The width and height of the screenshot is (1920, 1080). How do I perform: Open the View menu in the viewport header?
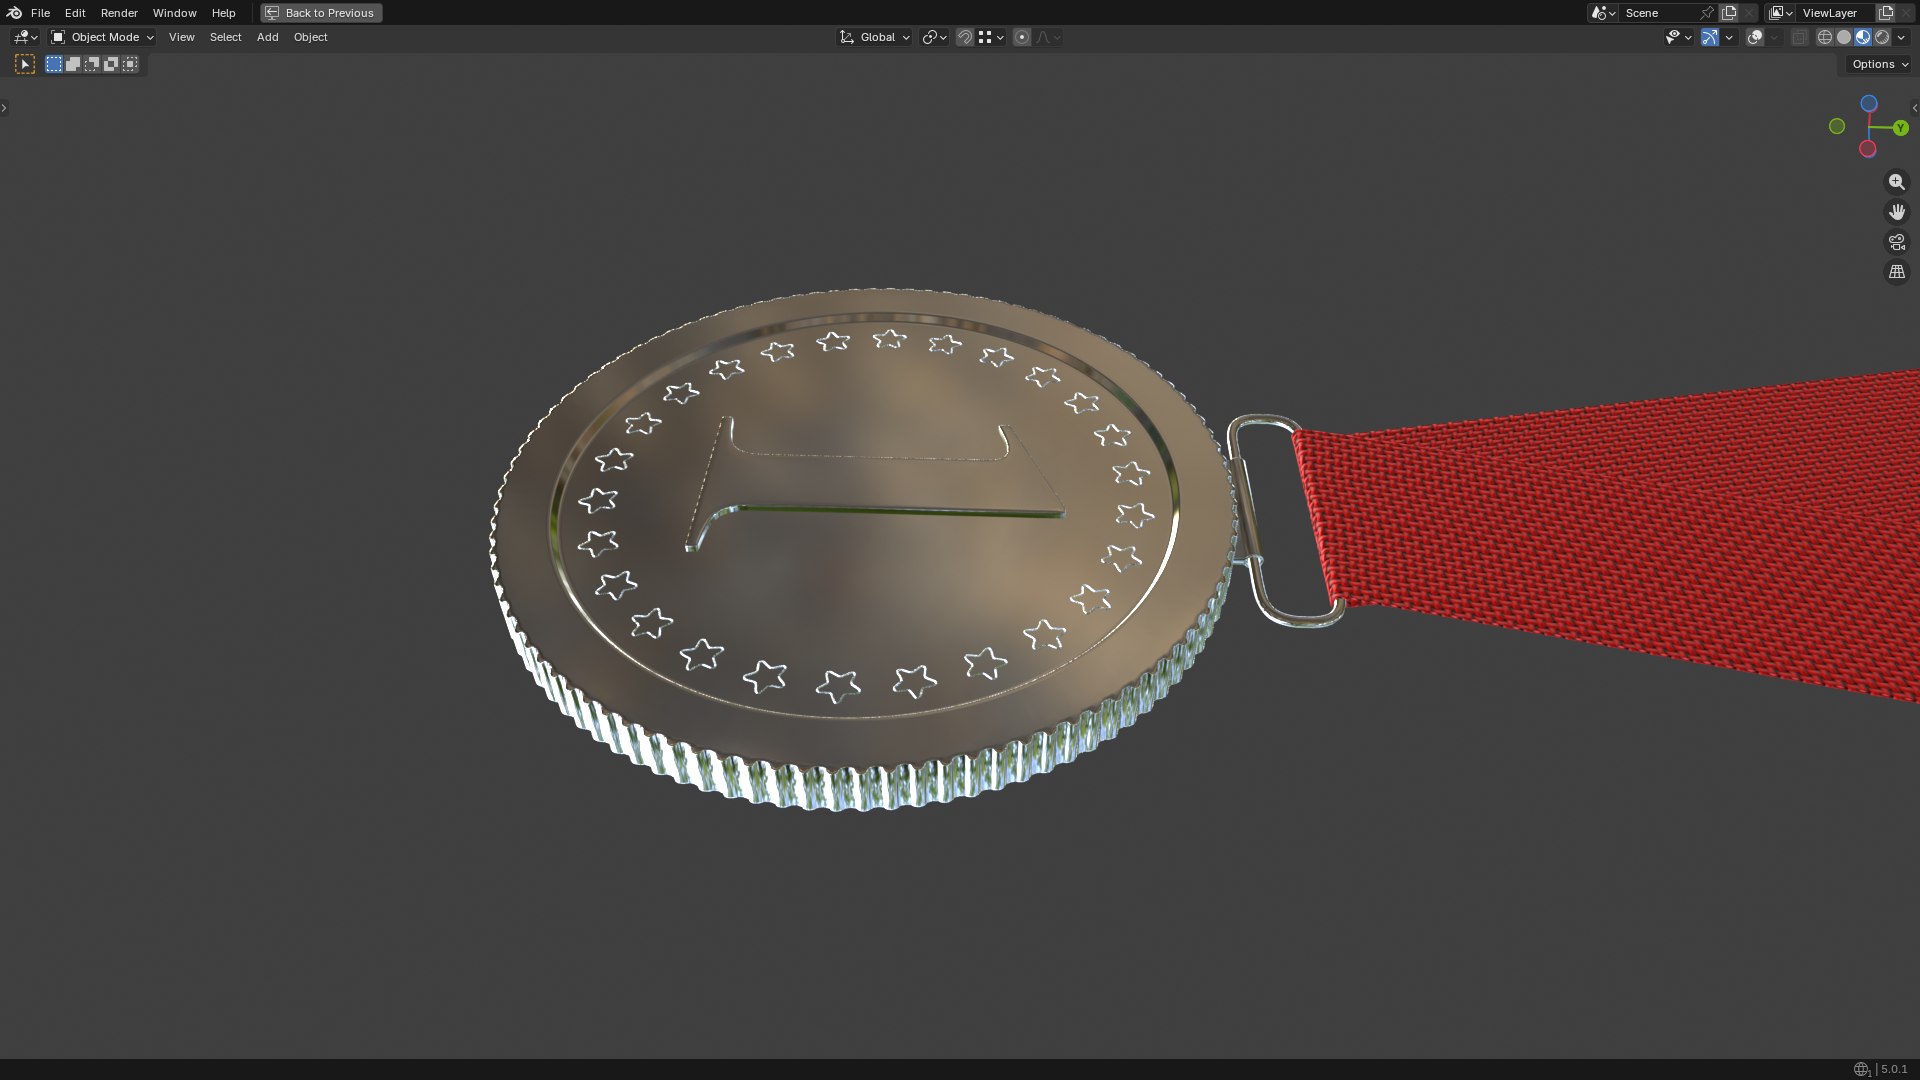(x=181, y=37)
